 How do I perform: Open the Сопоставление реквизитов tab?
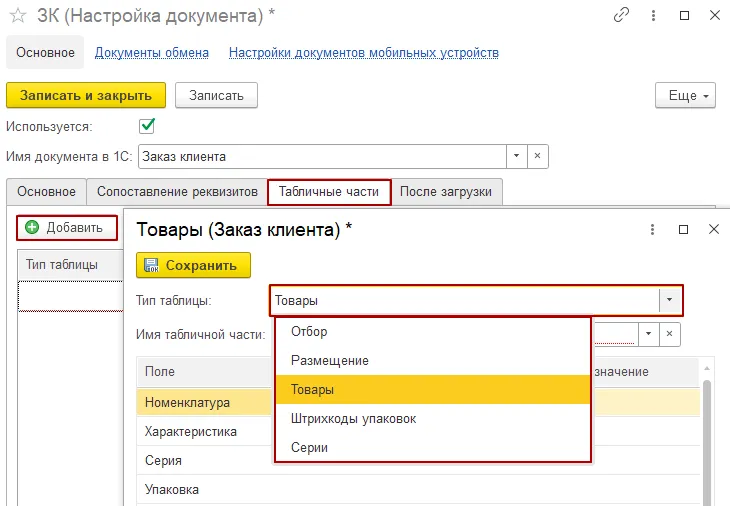click(176, 191)
